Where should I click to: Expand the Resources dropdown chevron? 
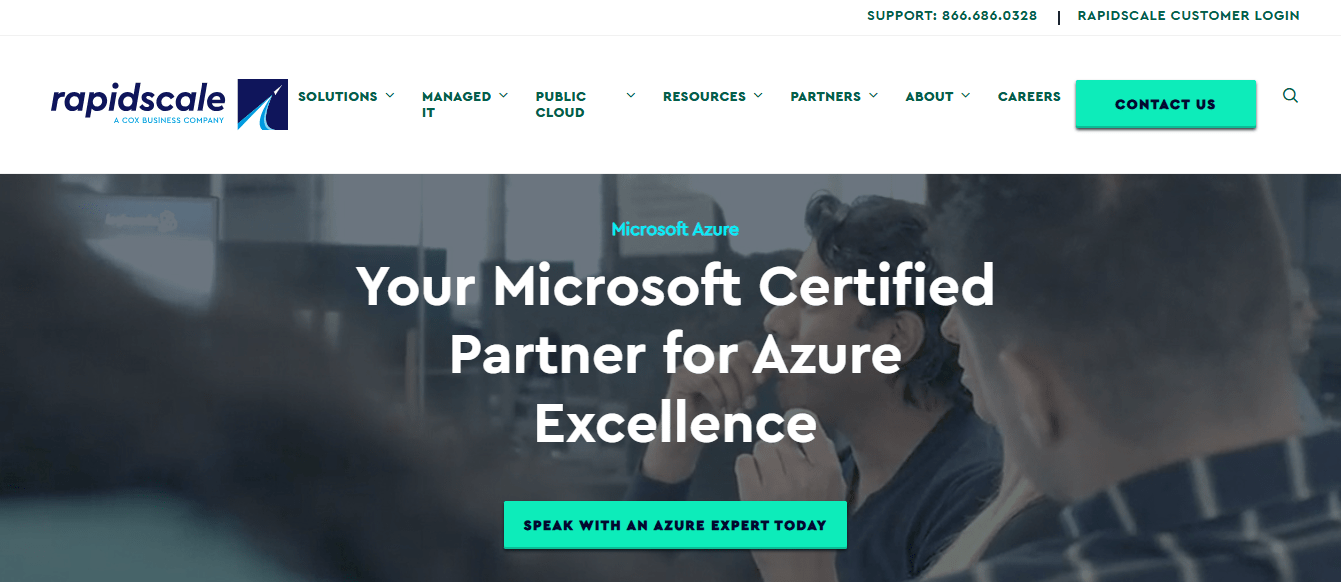coord(758,96)
